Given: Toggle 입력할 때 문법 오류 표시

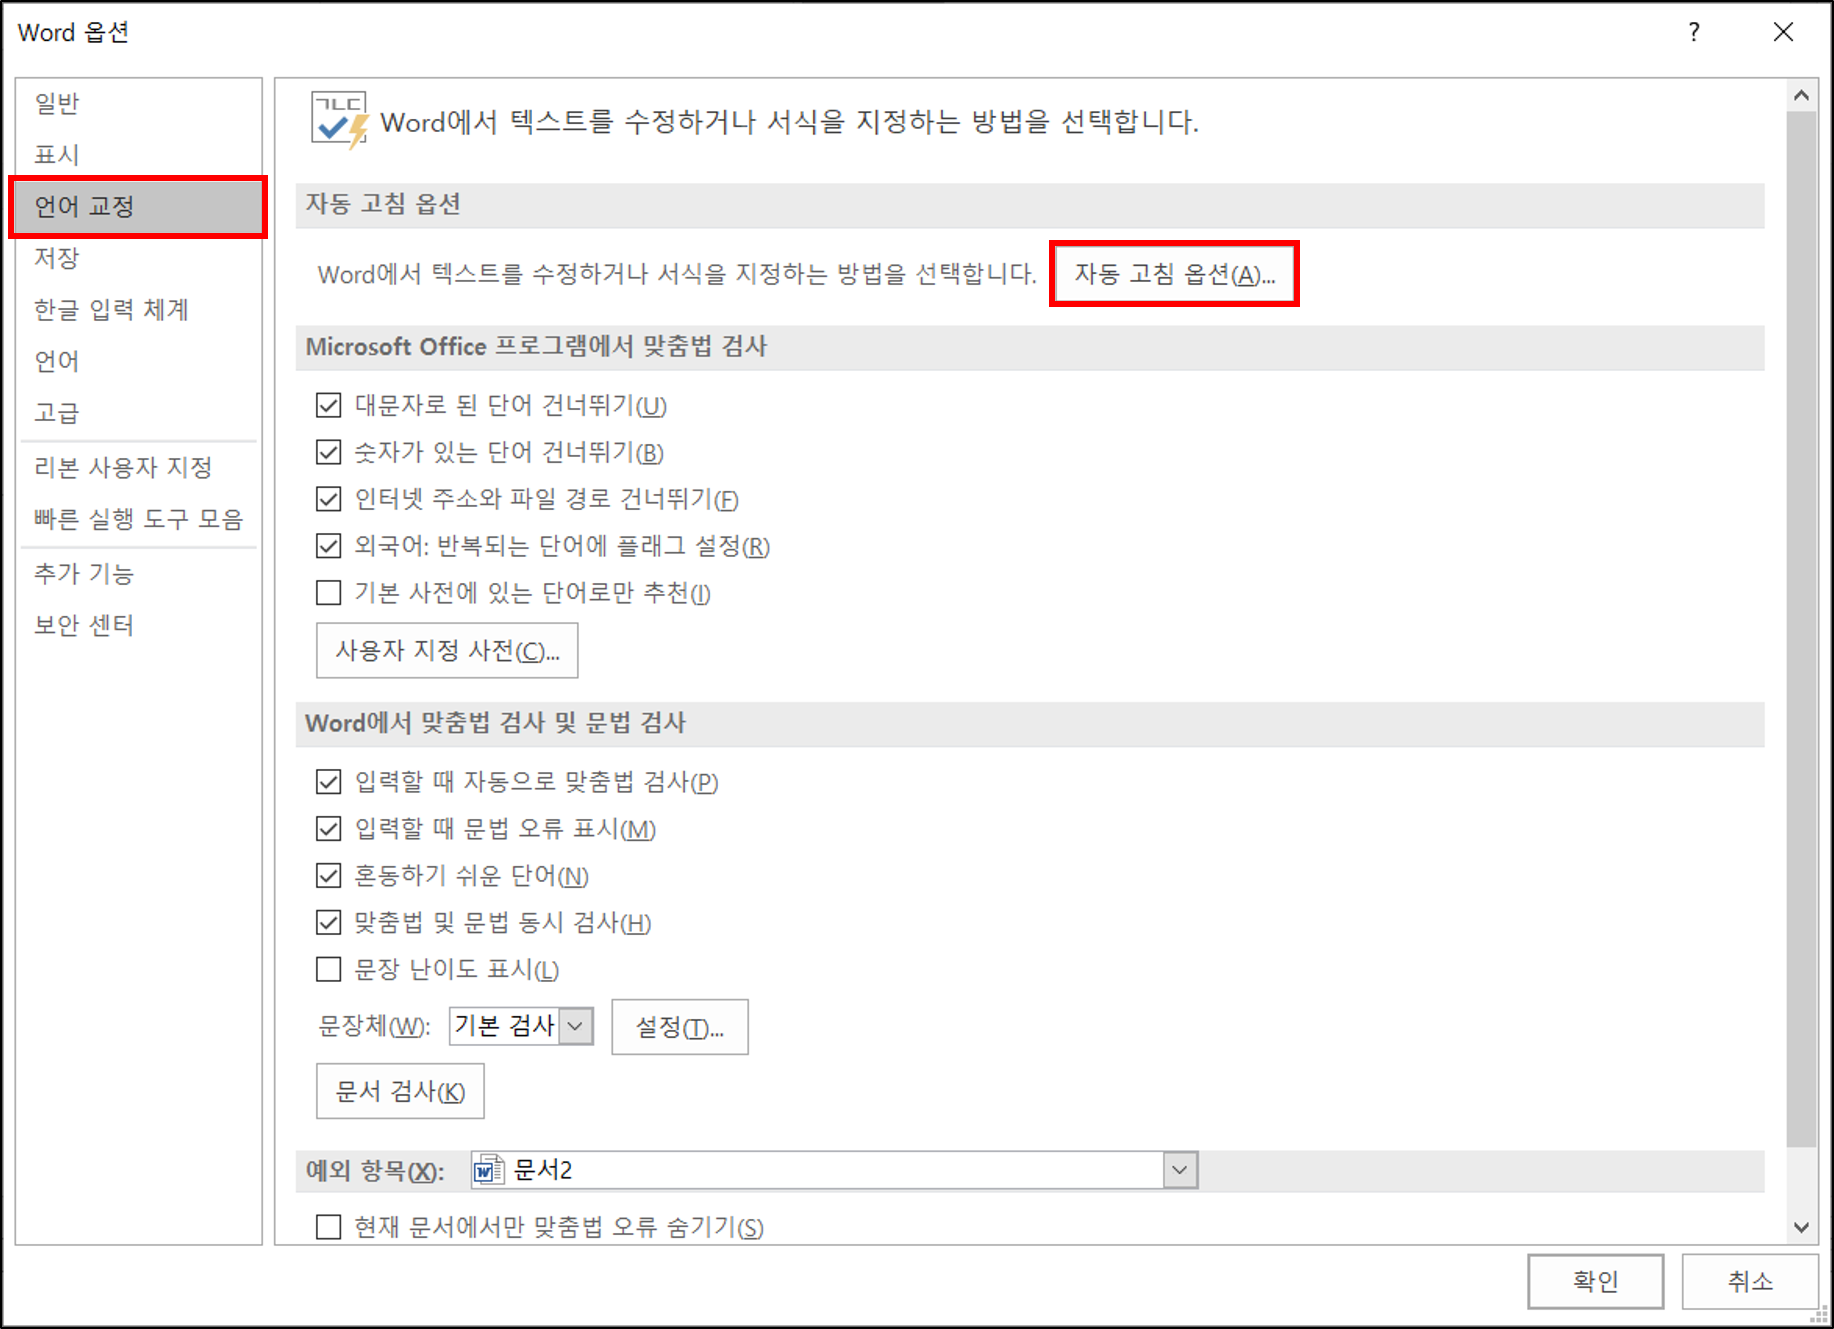Looking at the screenshot, I should tap(328, 829).
